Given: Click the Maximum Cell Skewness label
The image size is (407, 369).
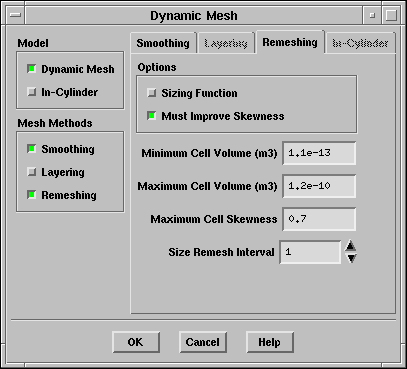Looking at the screenshot, I should pos(214,219).
